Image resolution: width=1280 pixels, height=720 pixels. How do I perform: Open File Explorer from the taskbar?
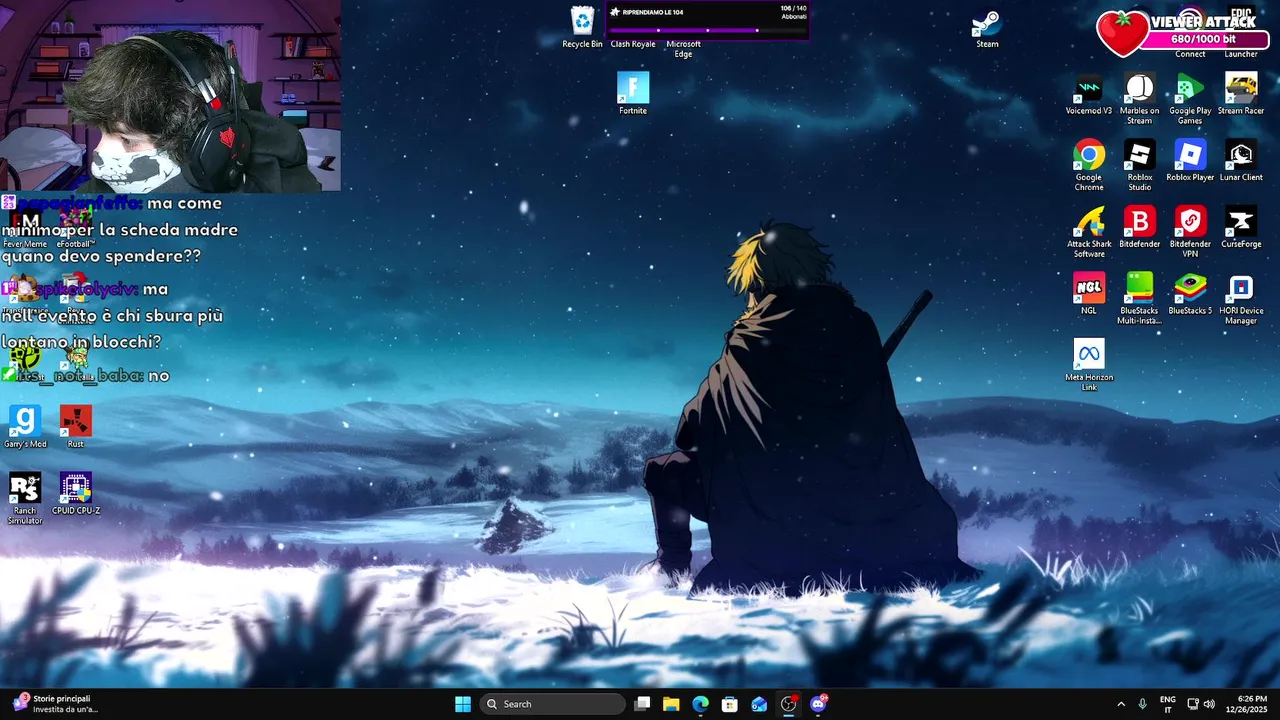pyautogui.click(x=671, y=704)
